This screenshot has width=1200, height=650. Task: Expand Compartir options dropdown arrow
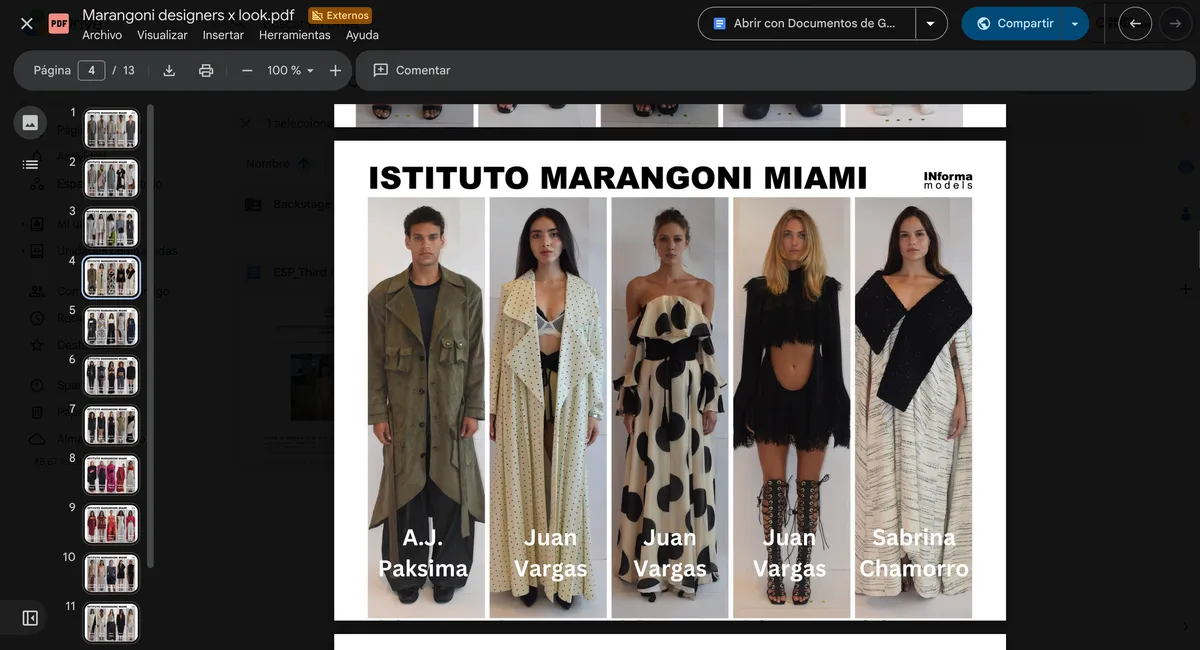click(x=1075, y=23)
